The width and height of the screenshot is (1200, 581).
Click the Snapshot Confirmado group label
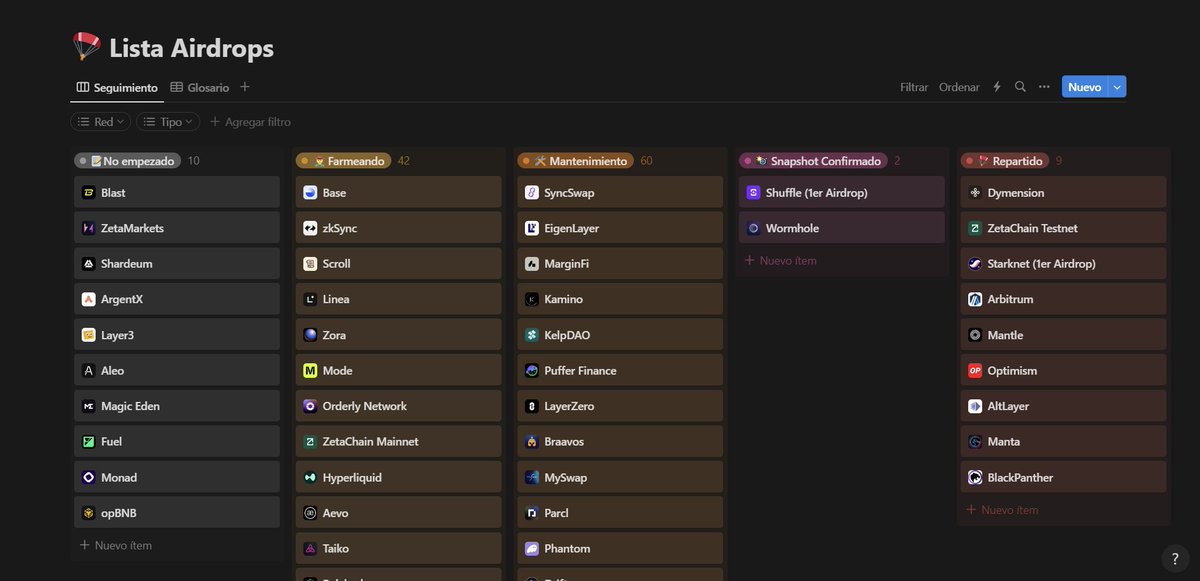pyautogui.click(x=813, y=160)
